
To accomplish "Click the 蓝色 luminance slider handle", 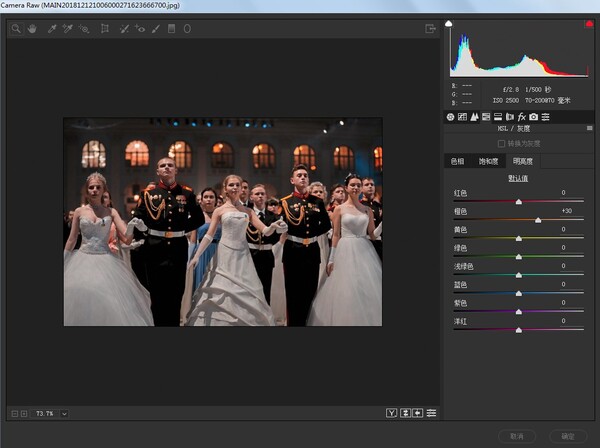I will tap(519, 293).
